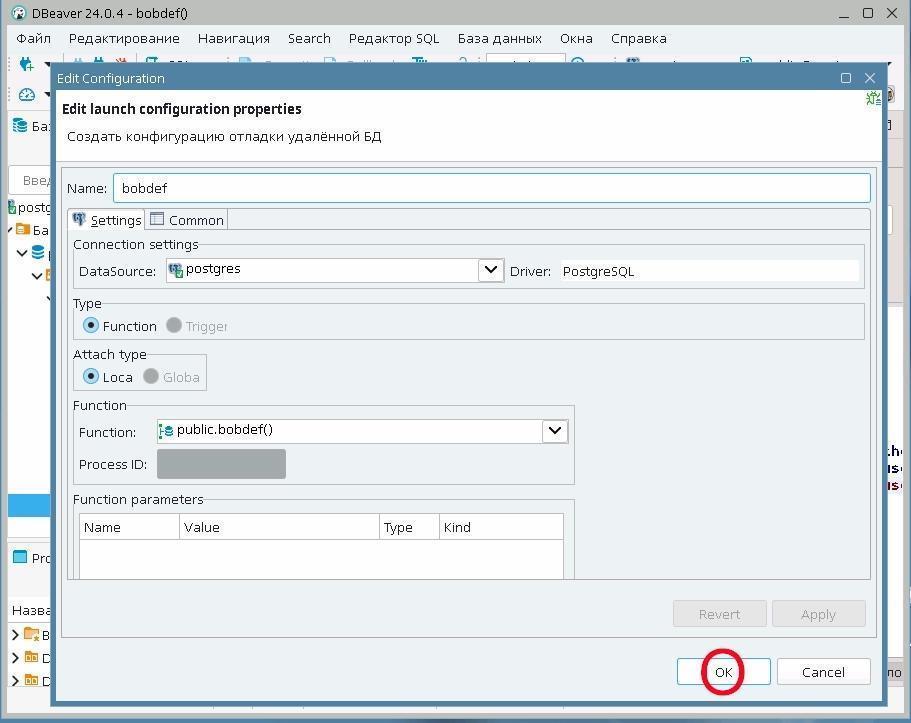Click the debug bug icon in dialog header

pyautogui.click(x=873, y=98)
